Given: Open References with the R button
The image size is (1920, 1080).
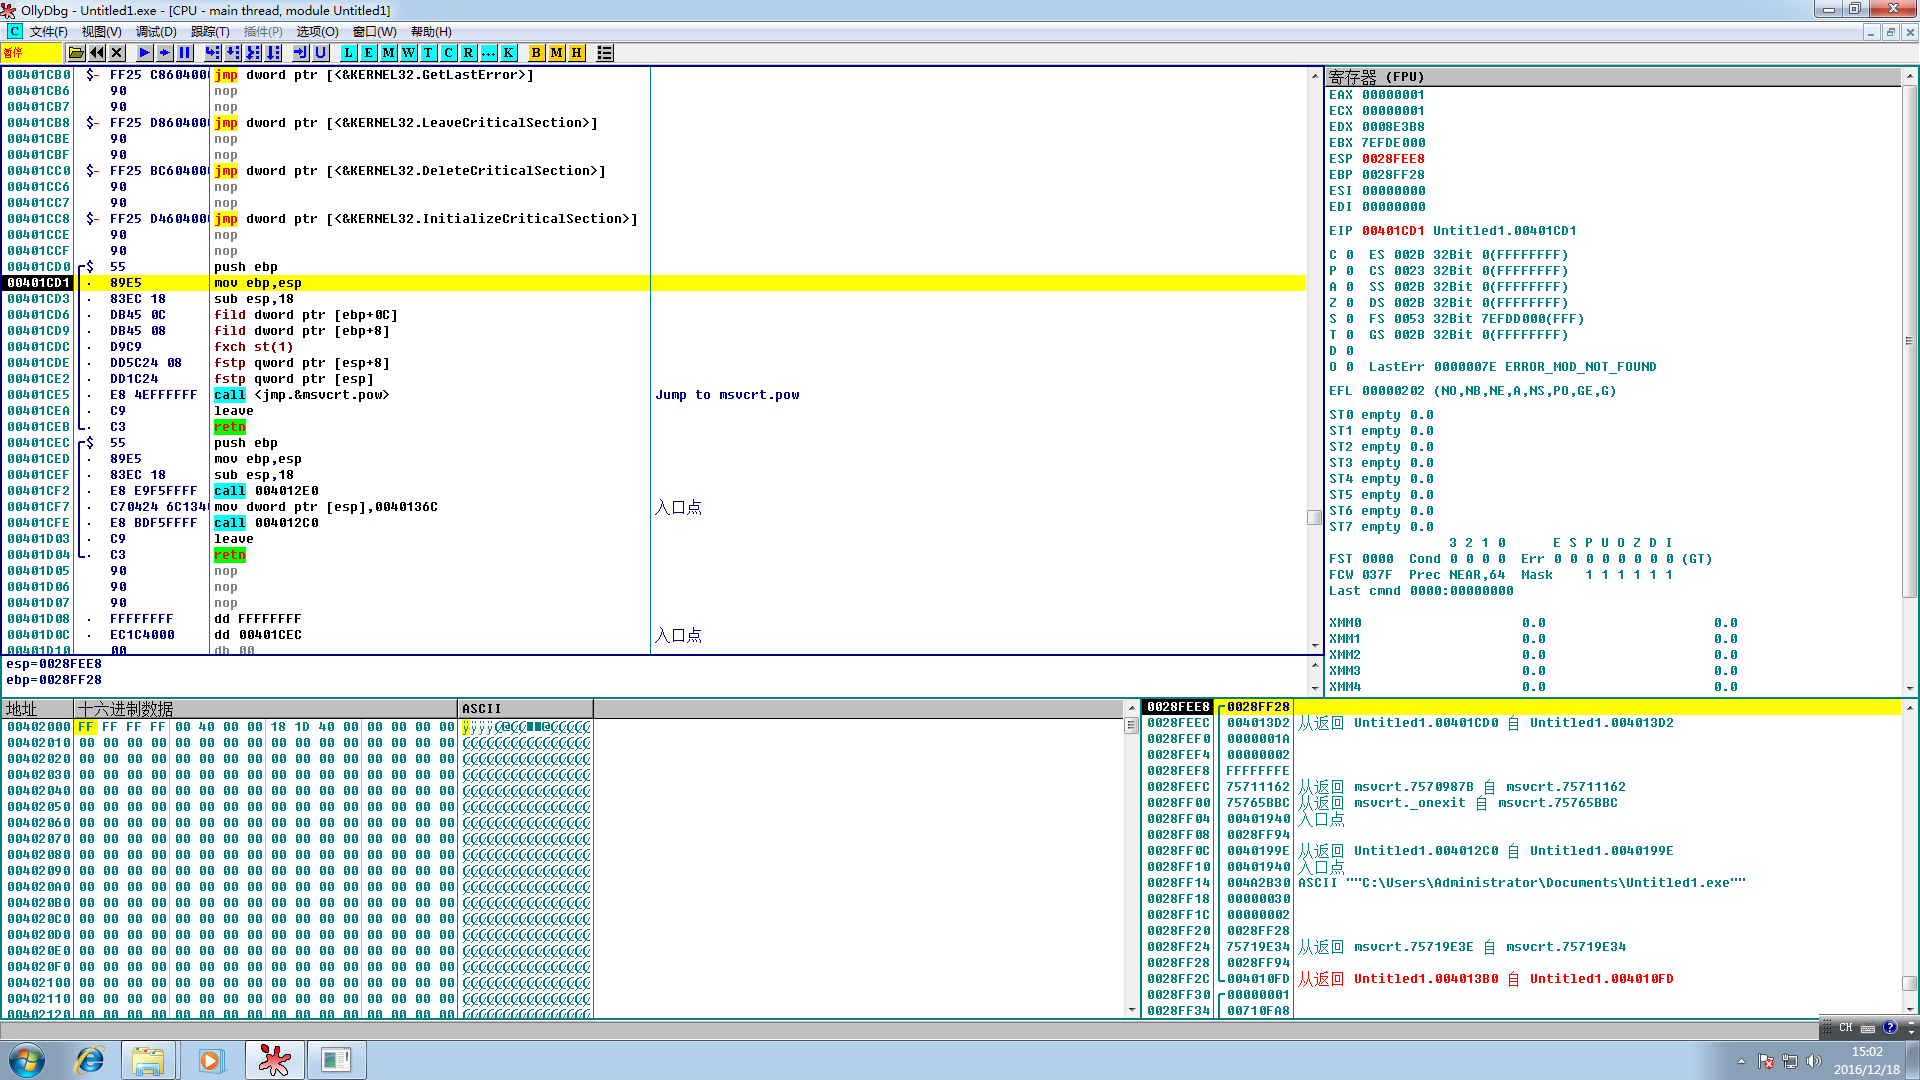Looking at the screenshot, I should click(x=469, y=53).
